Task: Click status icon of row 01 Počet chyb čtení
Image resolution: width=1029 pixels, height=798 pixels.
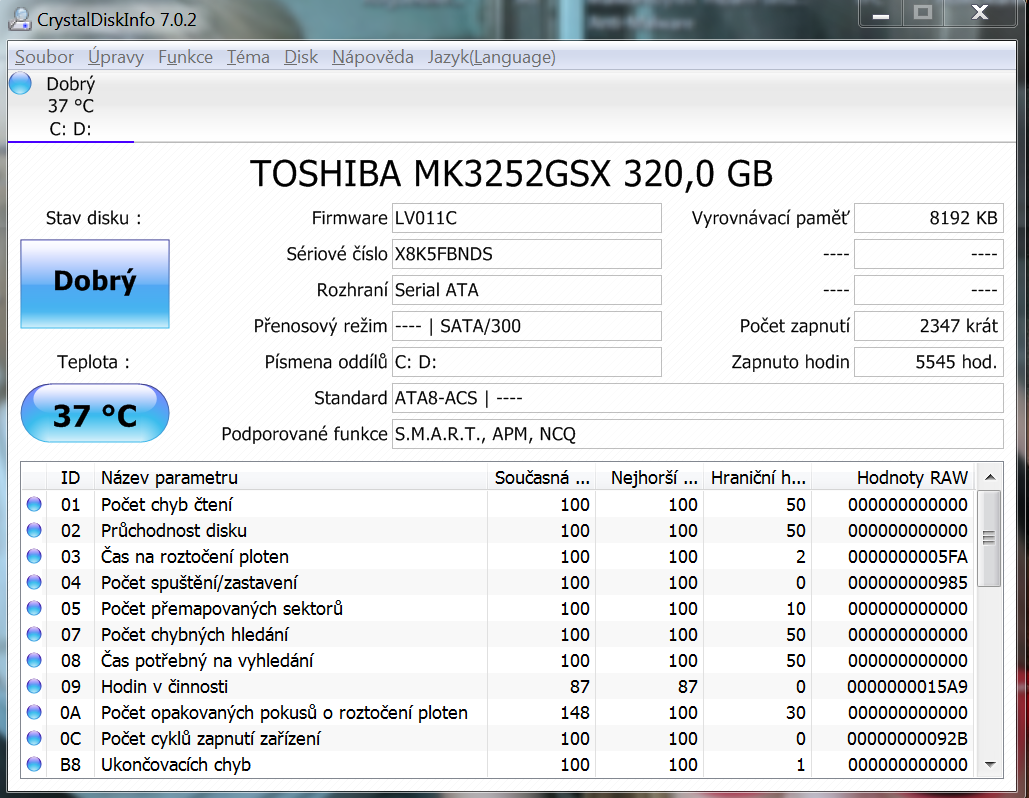Action: 34,504
